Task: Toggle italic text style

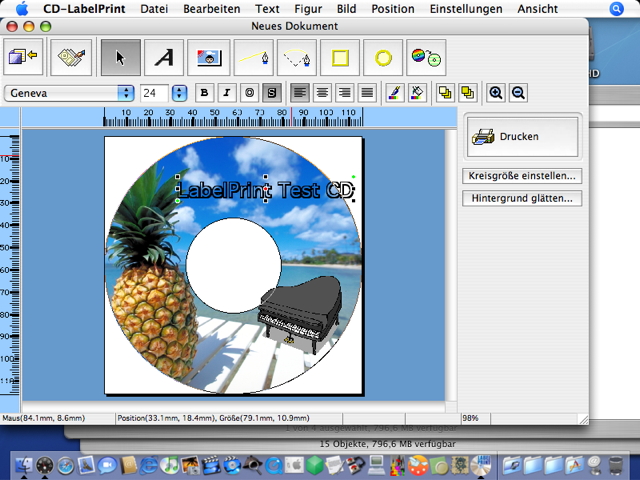Action: (x=227, y=93)
